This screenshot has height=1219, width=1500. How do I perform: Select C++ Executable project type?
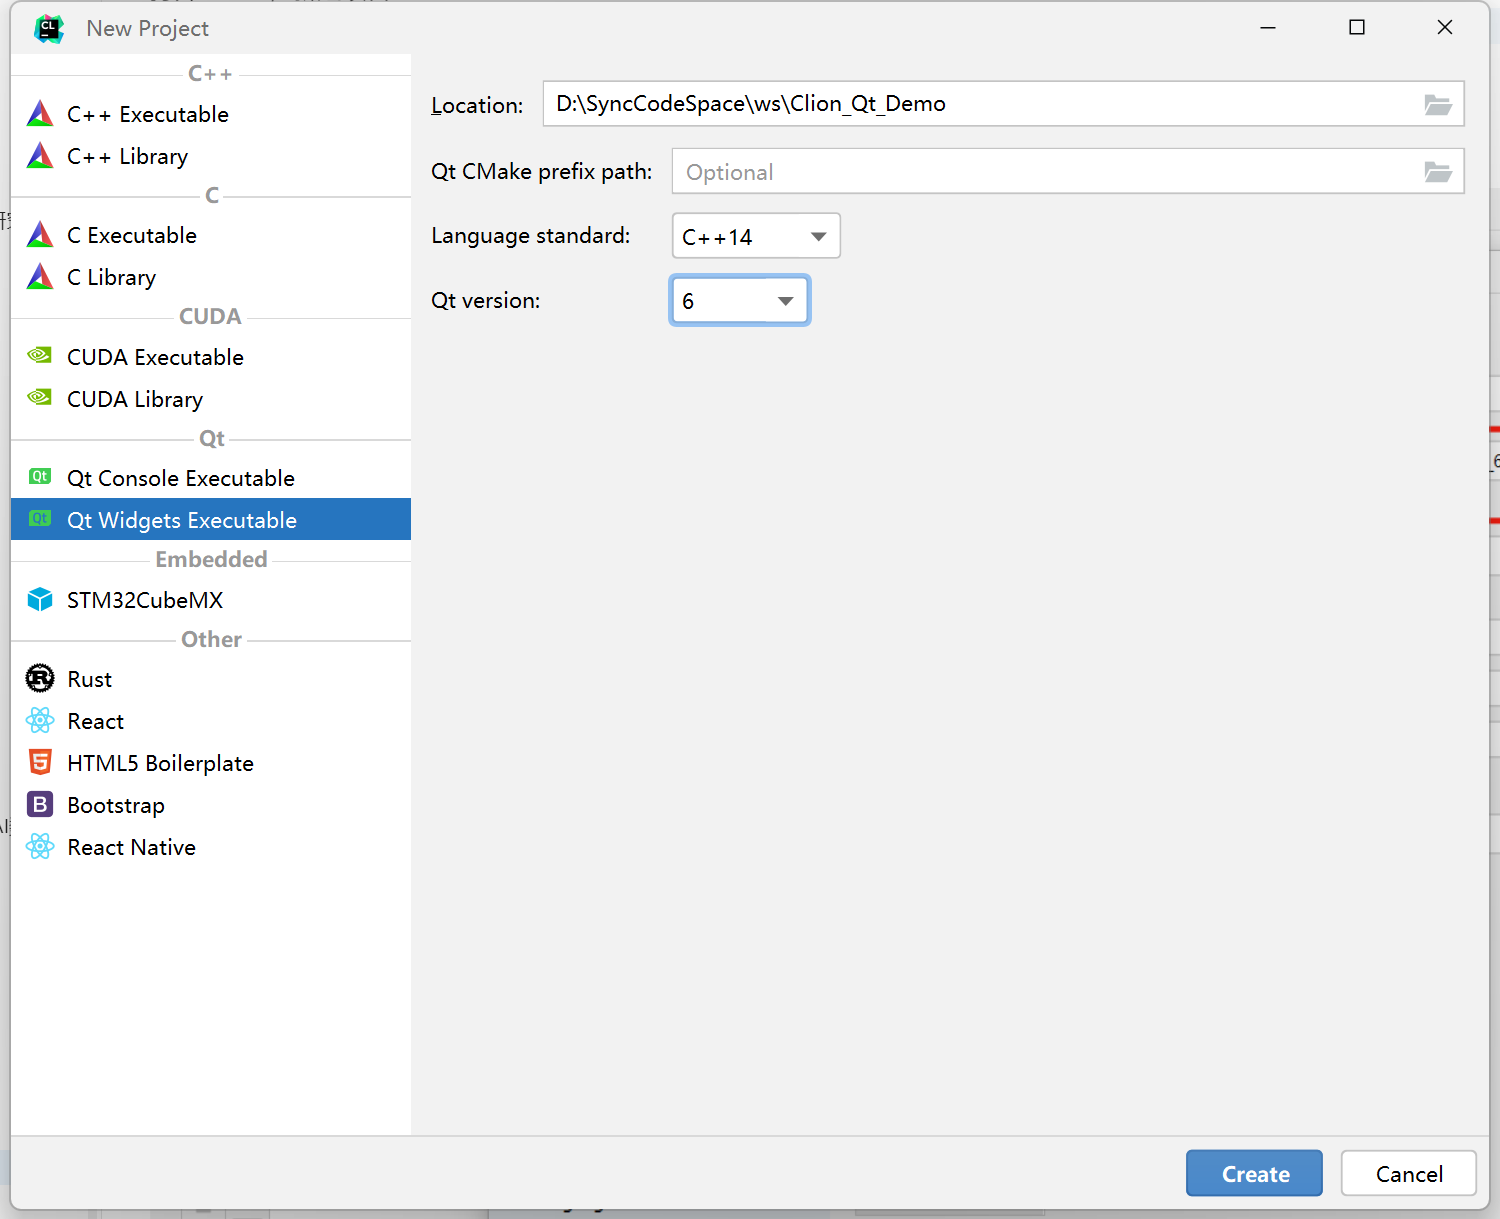(x=211, y=114)
